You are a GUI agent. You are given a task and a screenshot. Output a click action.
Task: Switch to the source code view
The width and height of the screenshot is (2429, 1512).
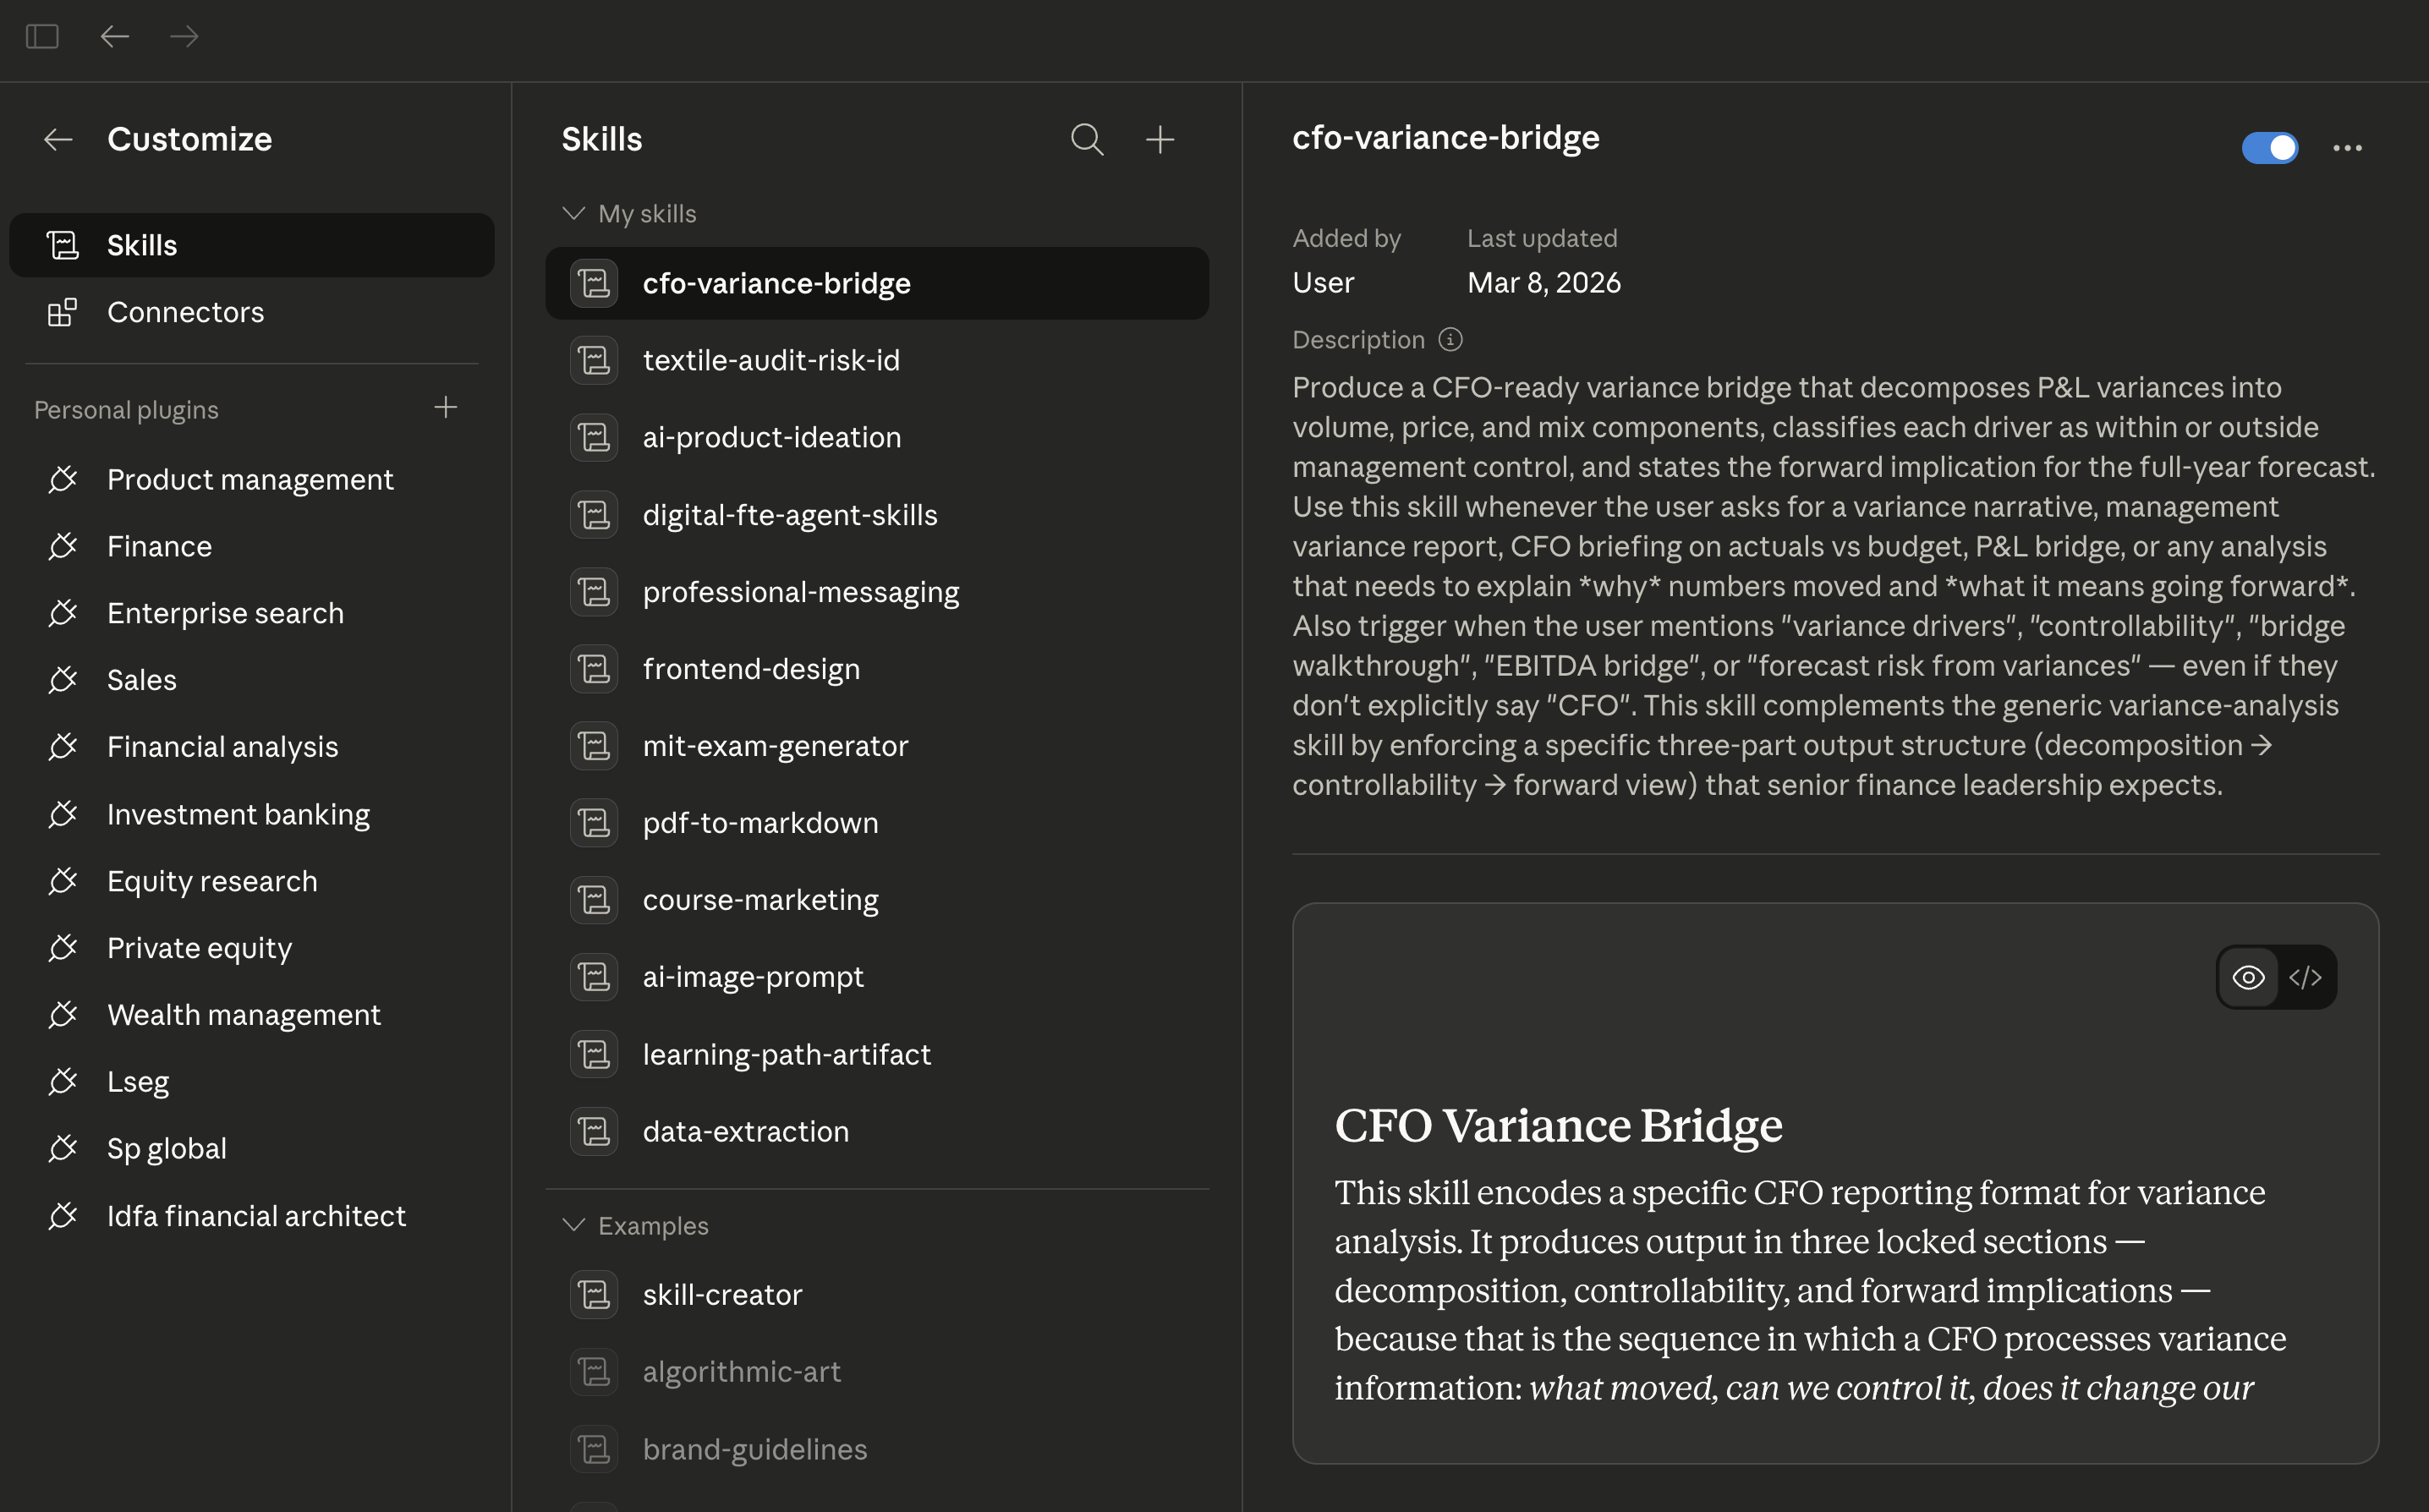pos(2305,977)
